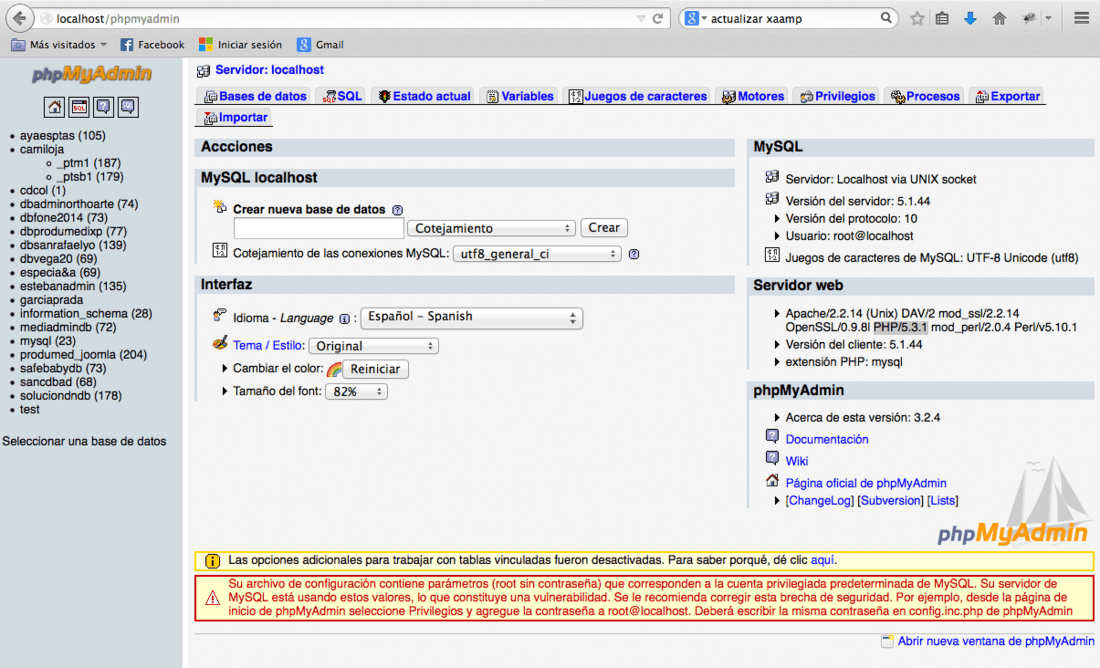Open the 82% font size dropdown
This screenshot has height=668, width=1100.
(x=356, y=392)
